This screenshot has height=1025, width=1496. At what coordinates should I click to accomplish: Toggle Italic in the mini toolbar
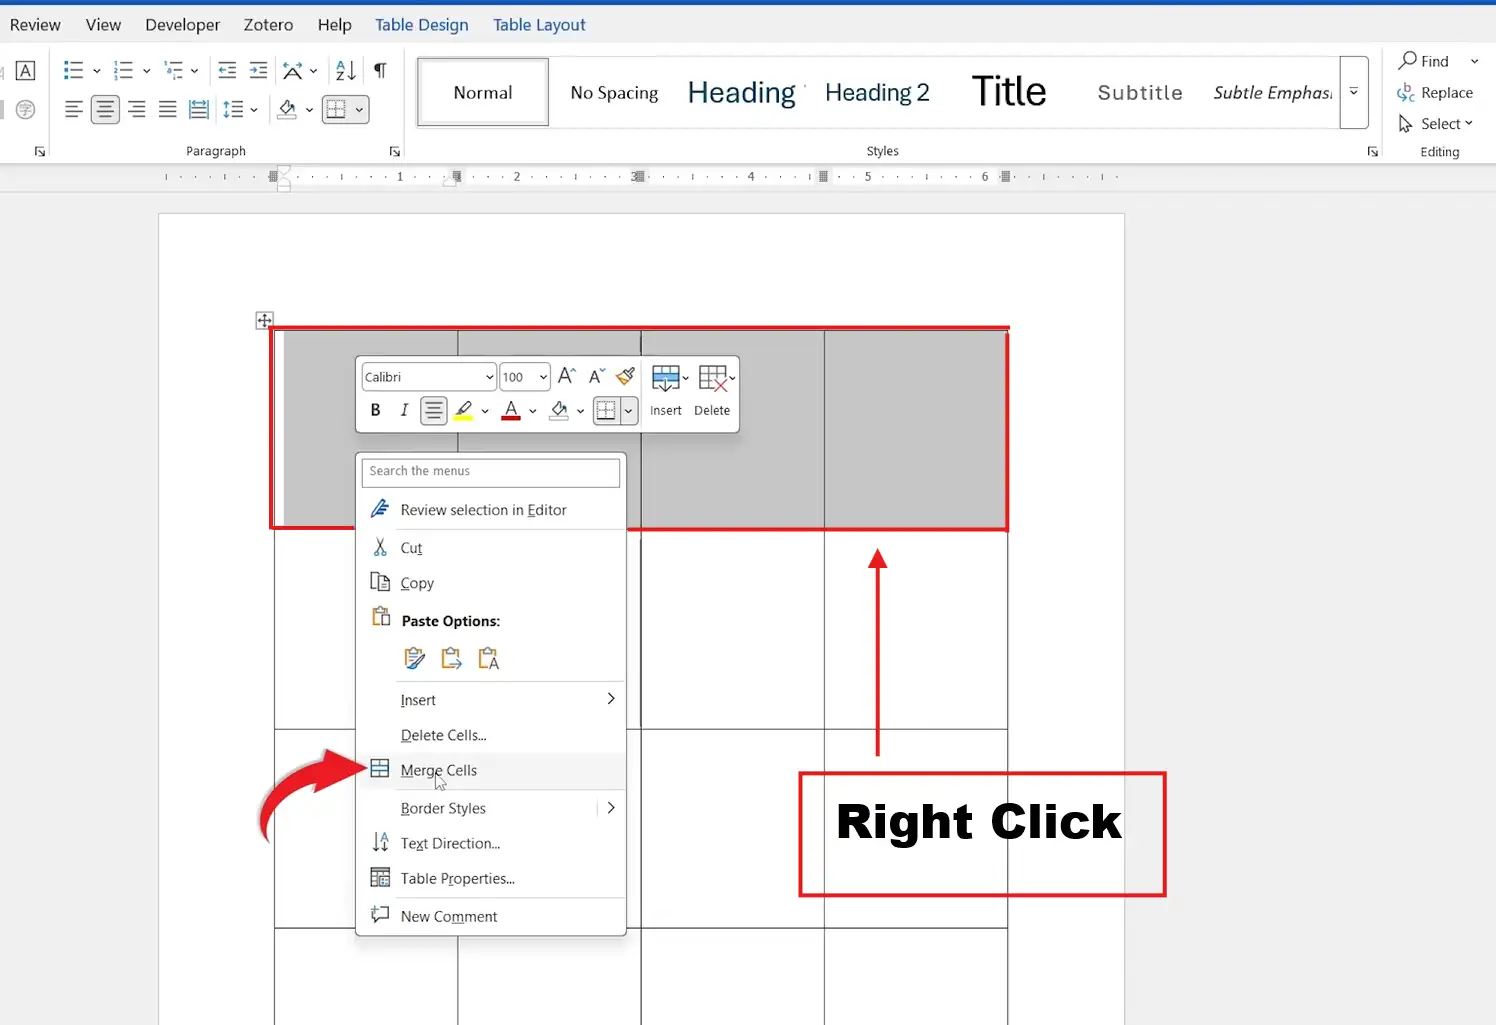tap(404, 410)
